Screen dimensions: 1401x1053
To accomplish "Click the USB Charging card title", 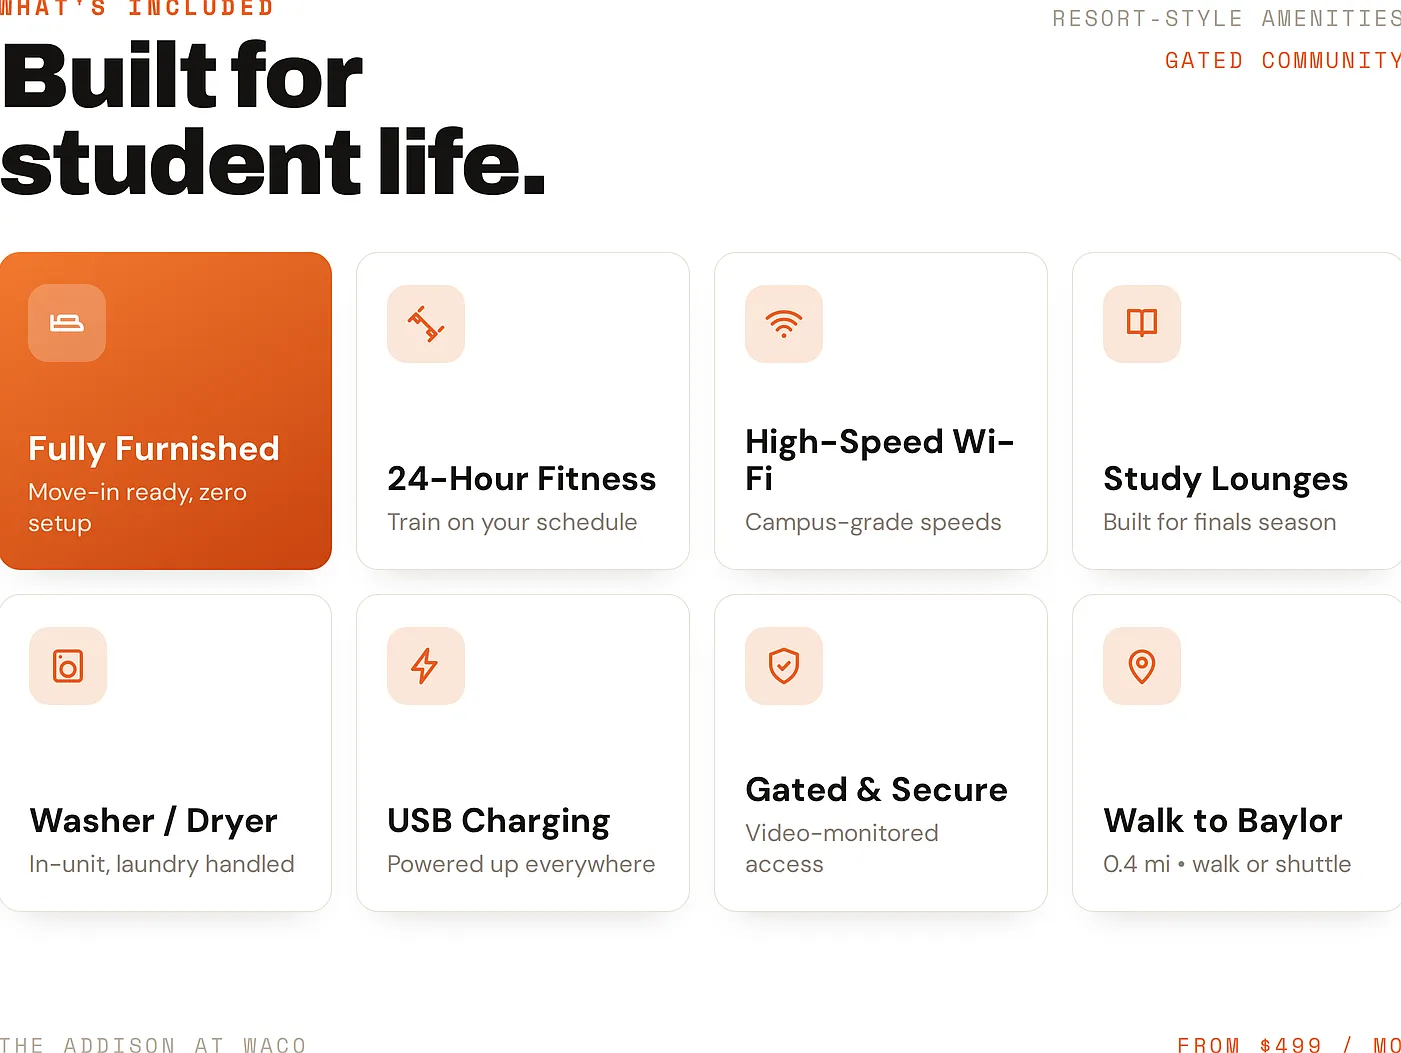I will 499,821.
